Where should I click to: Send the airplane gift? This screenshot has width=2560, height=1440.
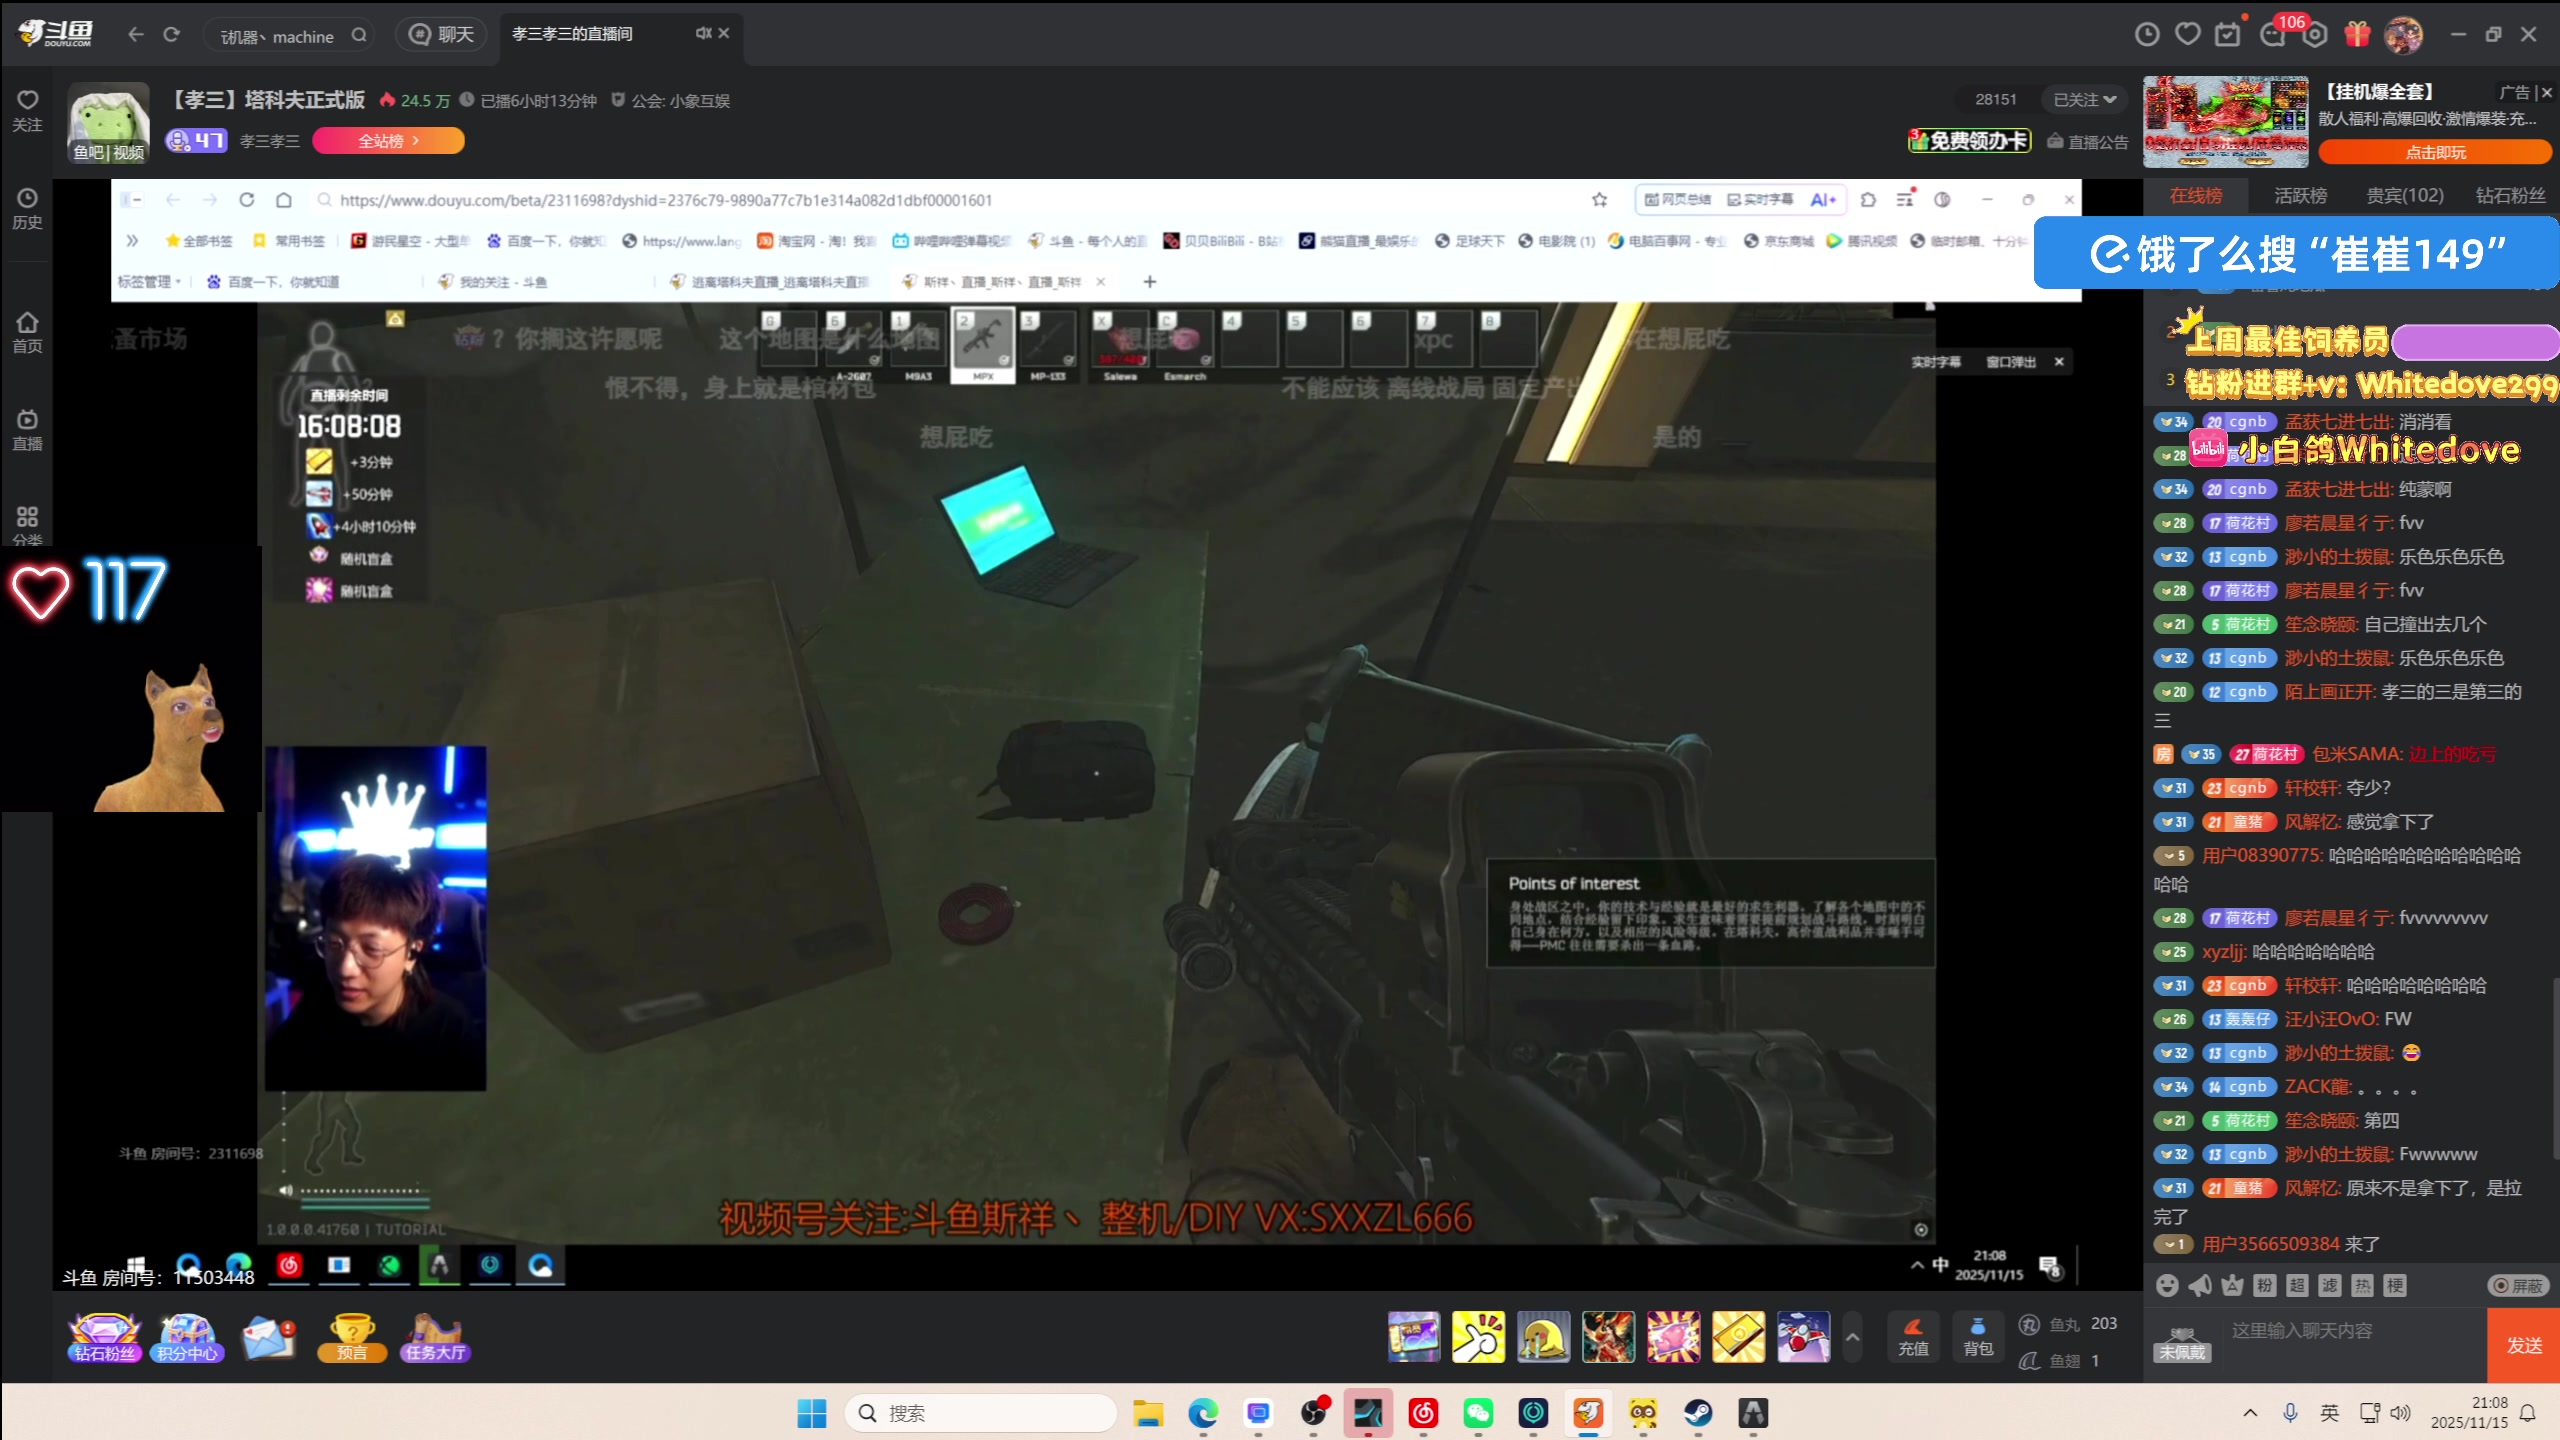pyautogui.click(x=1803, y=1336)
